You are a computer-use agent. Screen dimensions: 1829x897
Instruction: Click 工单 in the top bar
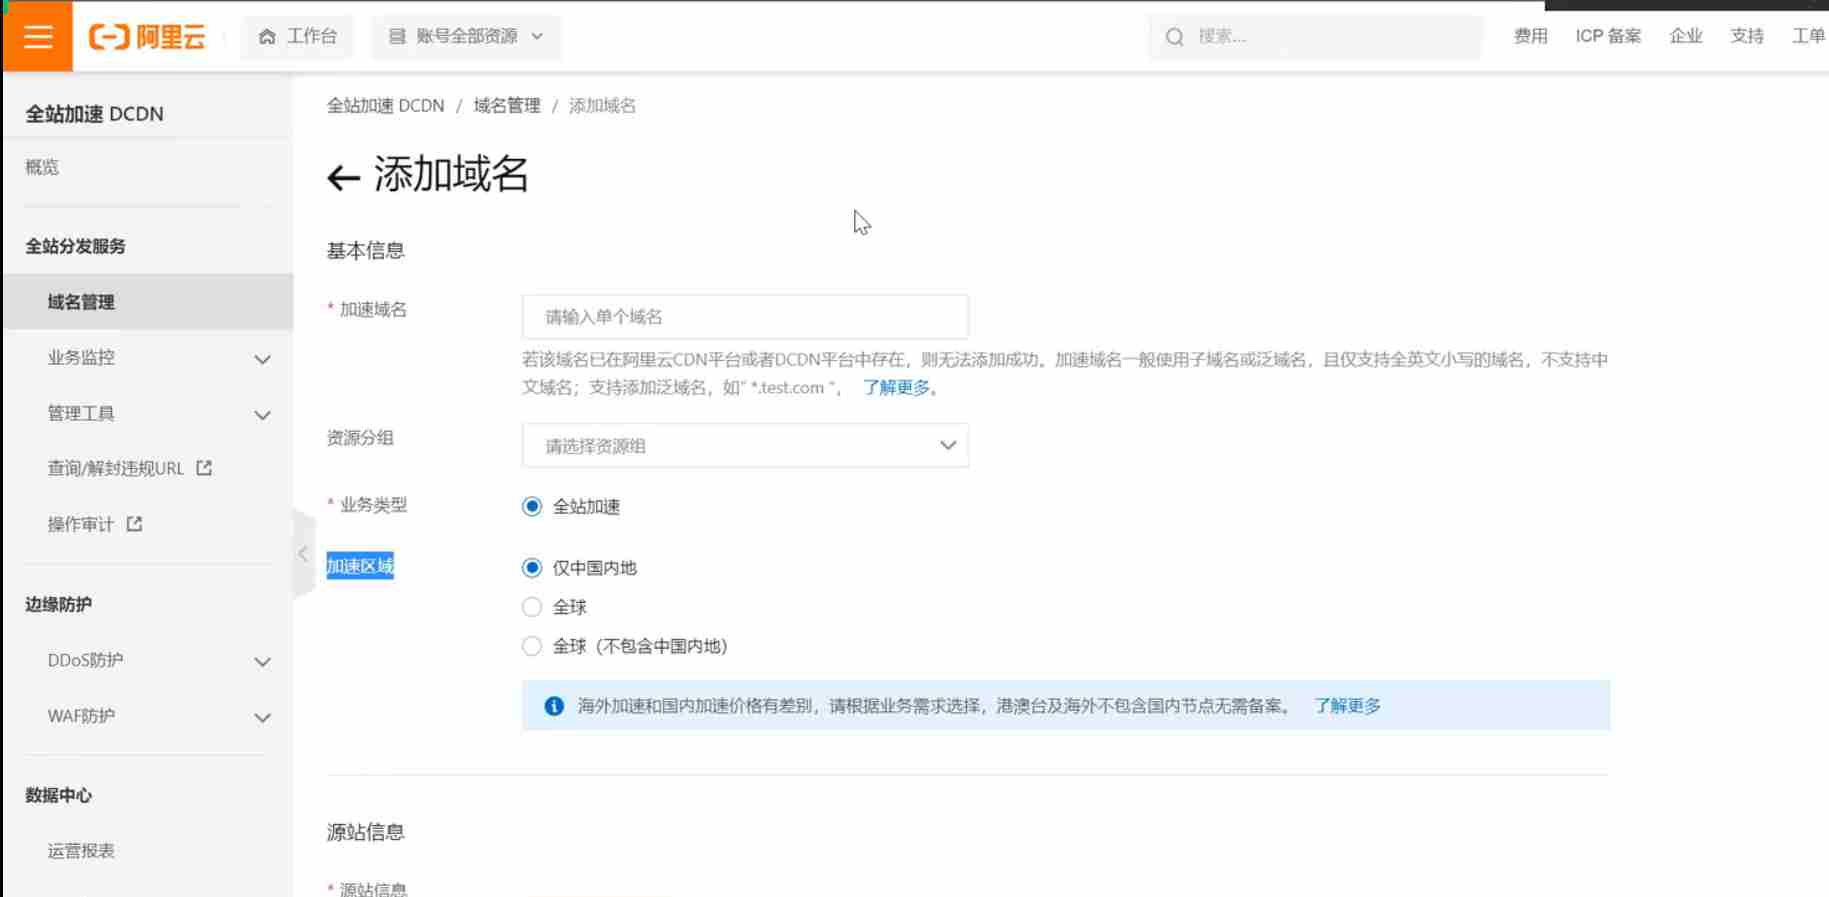tap(1809, 36)
